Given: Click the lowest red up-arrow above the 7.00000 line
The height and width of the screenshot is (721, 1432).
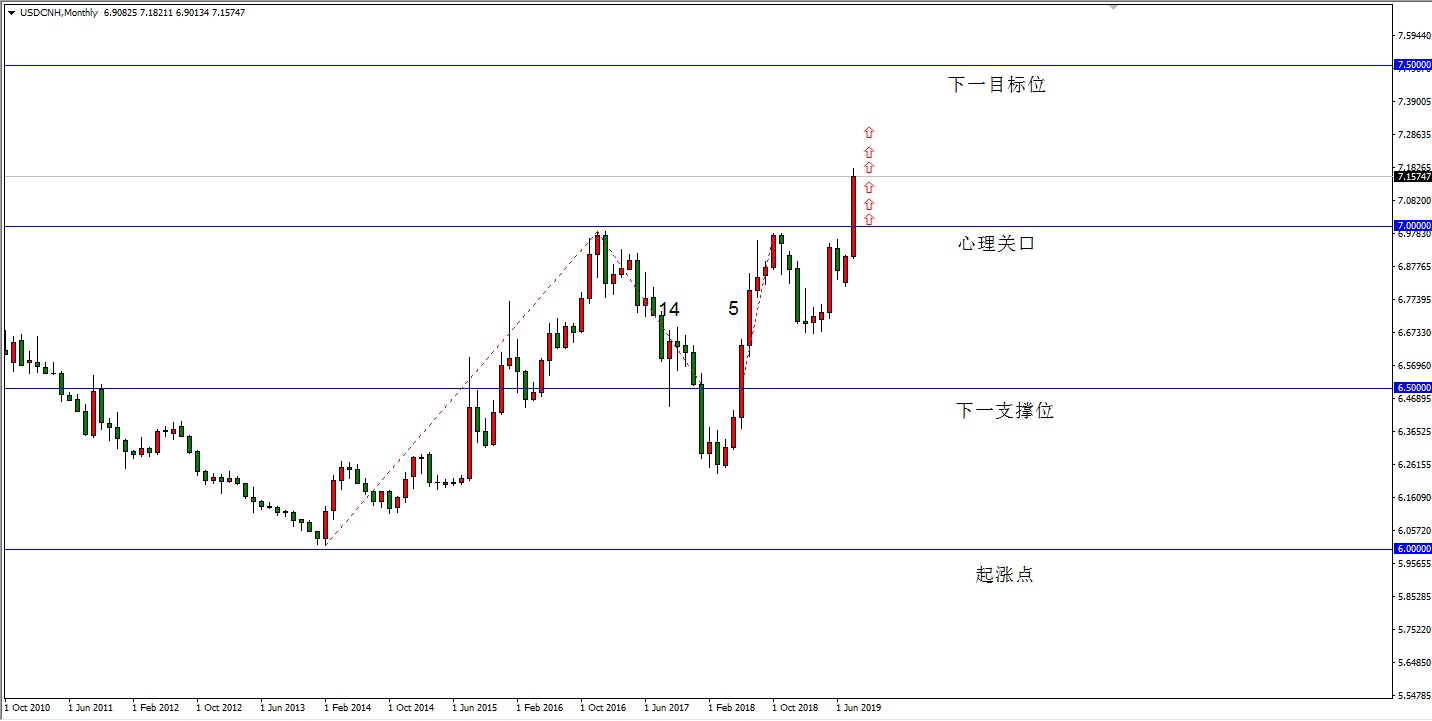Looking at the screenshot, I should (x=869, y=219).
